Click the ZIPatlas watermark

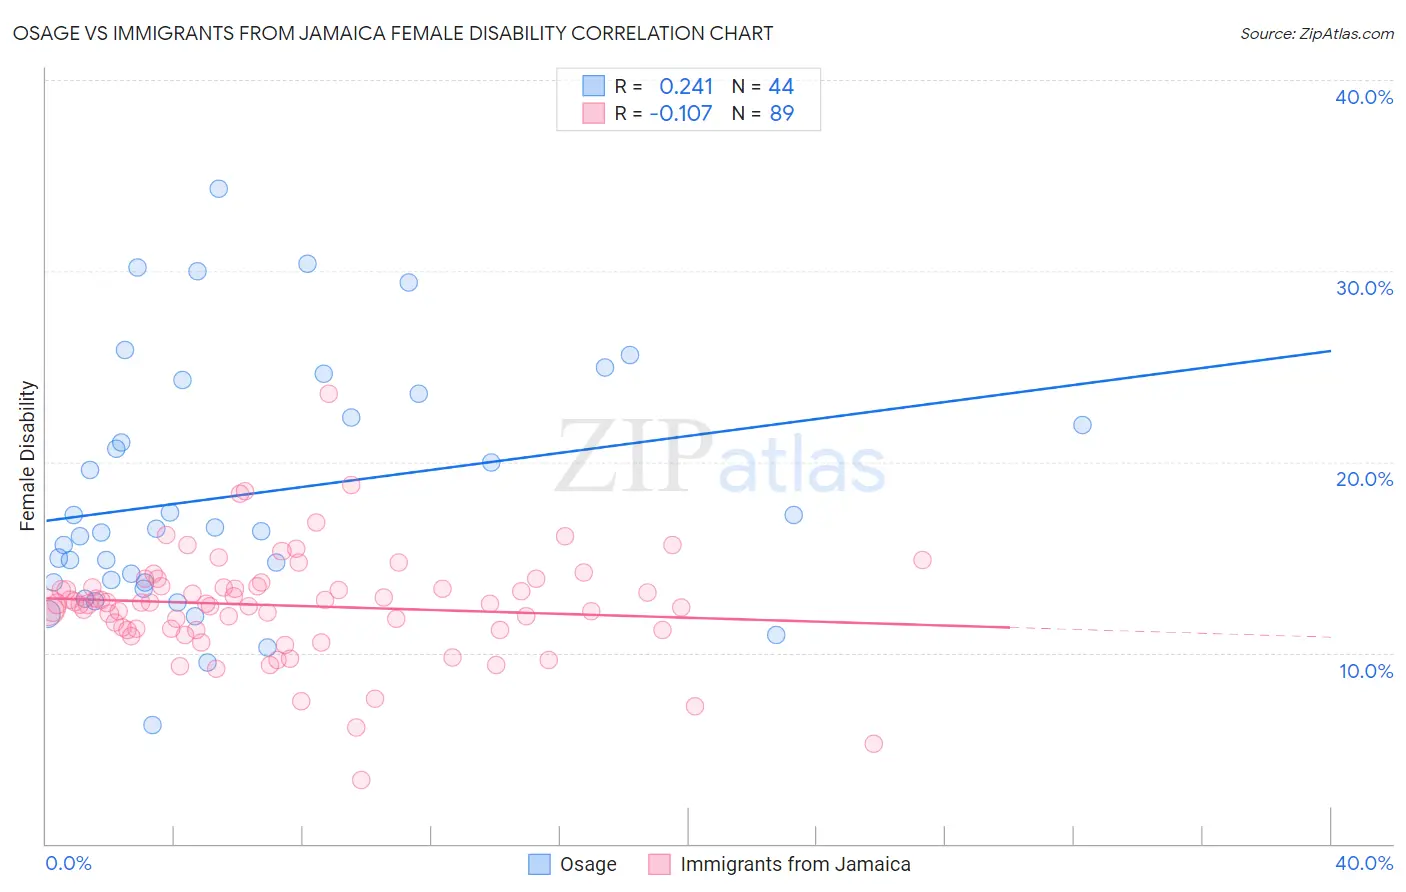pyautogui.click(x=720, y=458)
